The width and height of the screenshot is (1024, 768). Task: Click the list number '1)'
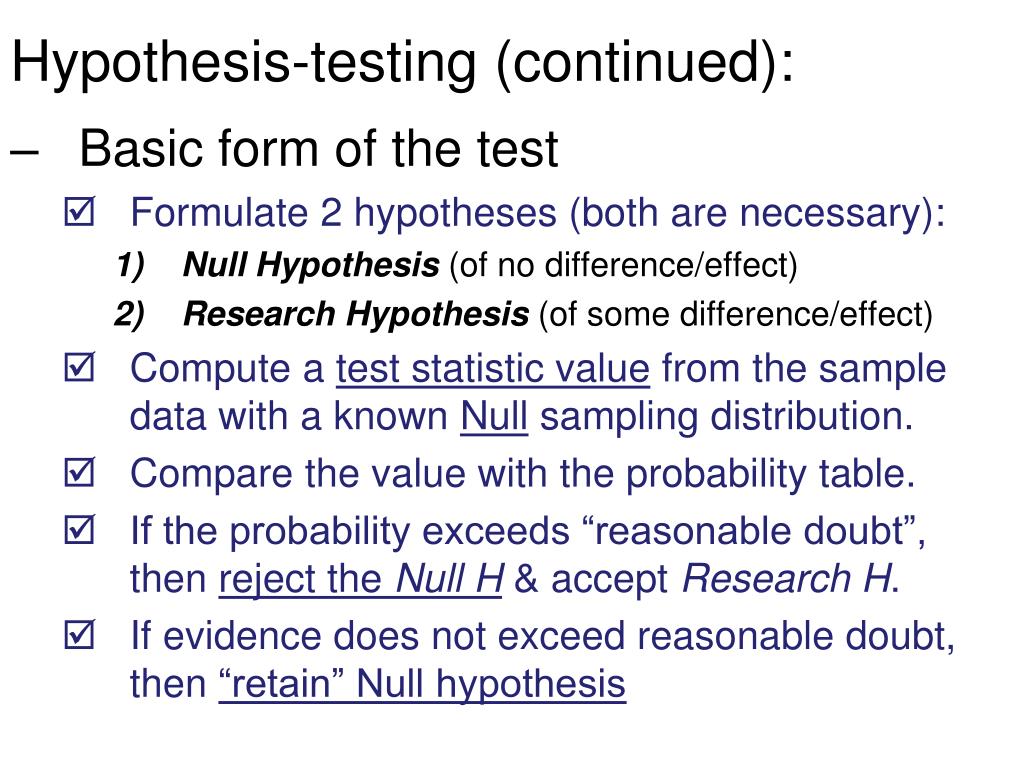pyautogui.click(x=130, y=266)
